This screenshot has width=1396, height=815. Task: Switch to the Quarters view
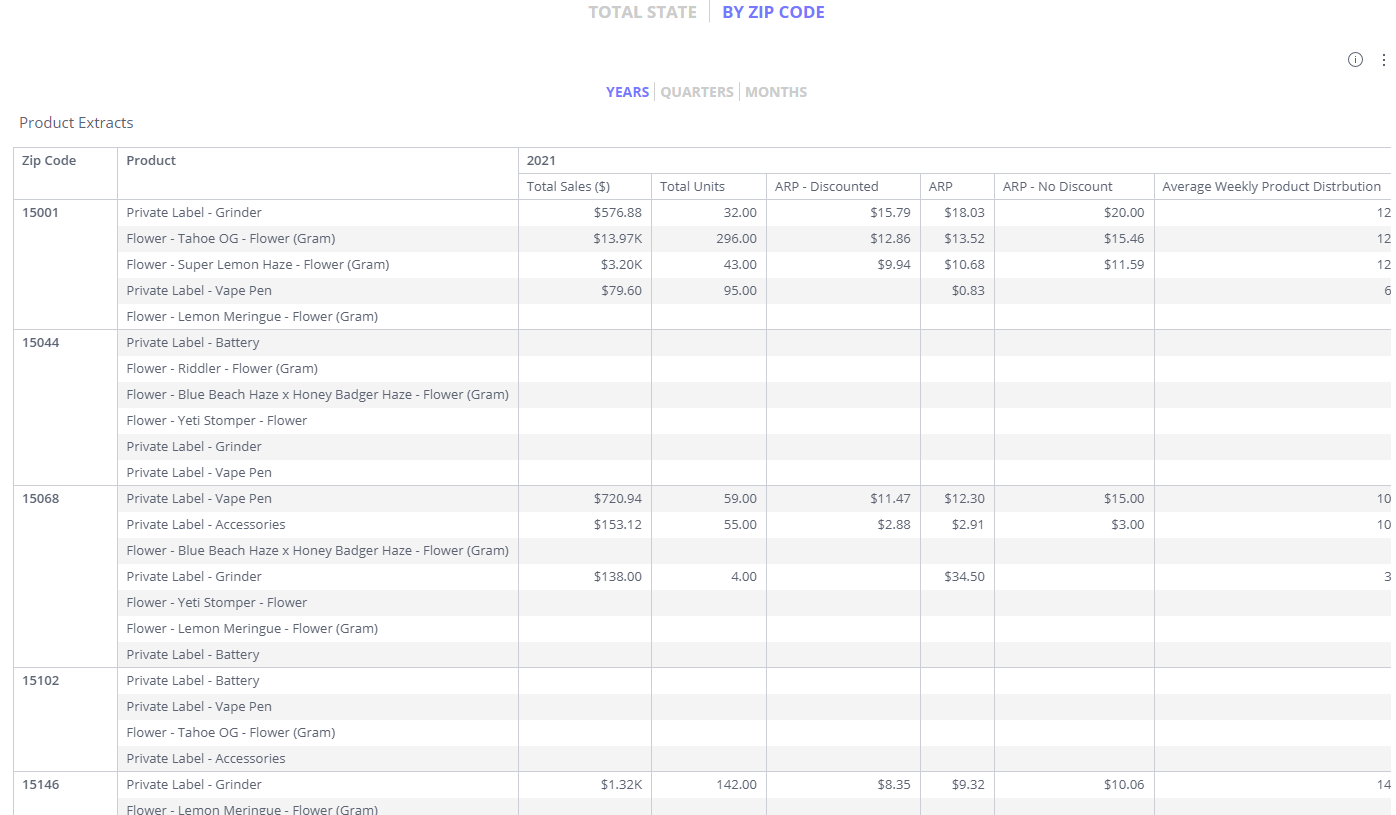[697, 92]
